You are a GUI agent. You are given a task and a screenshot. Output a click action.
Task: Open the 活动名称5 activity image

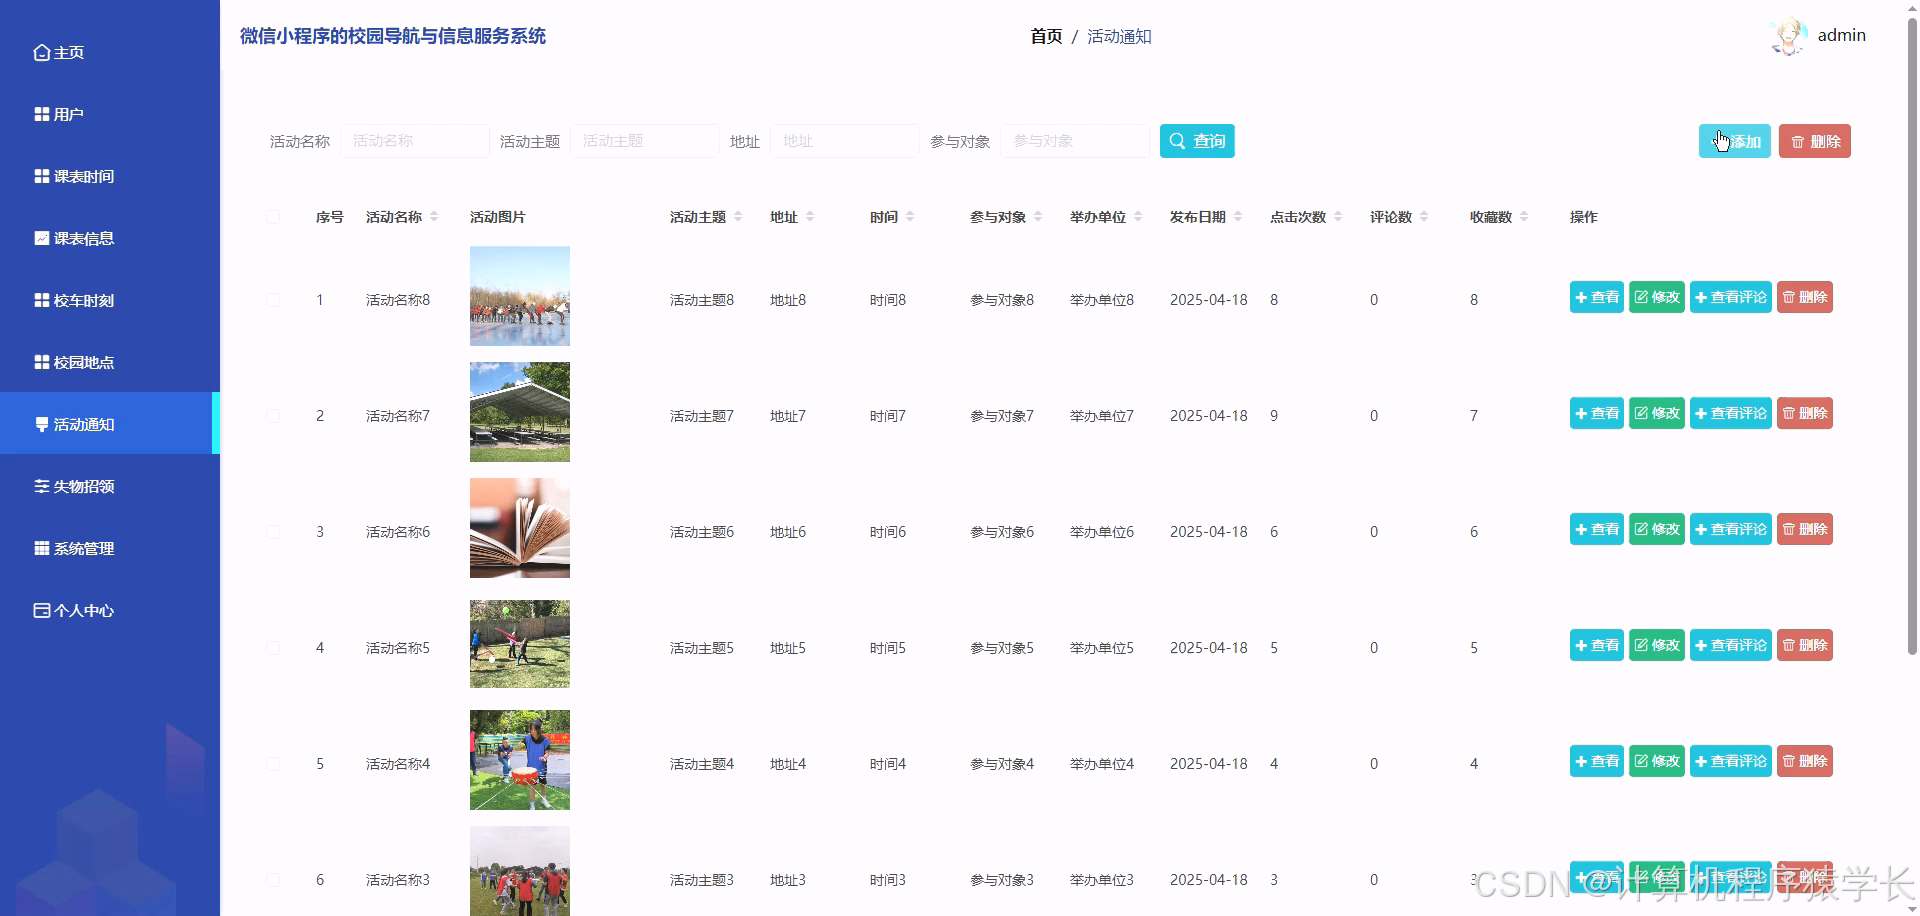coord(520,644)
